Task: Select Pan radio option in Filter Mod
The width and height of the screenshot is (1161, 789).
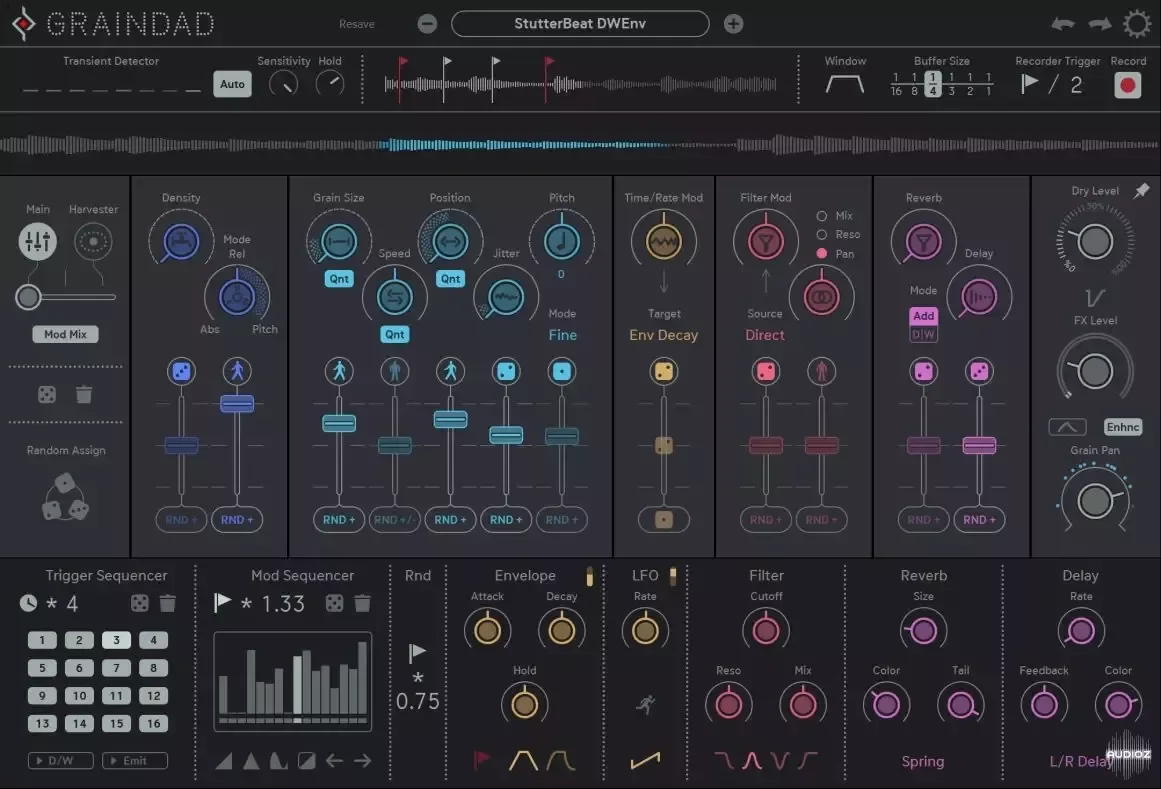Action: [821, 253]
